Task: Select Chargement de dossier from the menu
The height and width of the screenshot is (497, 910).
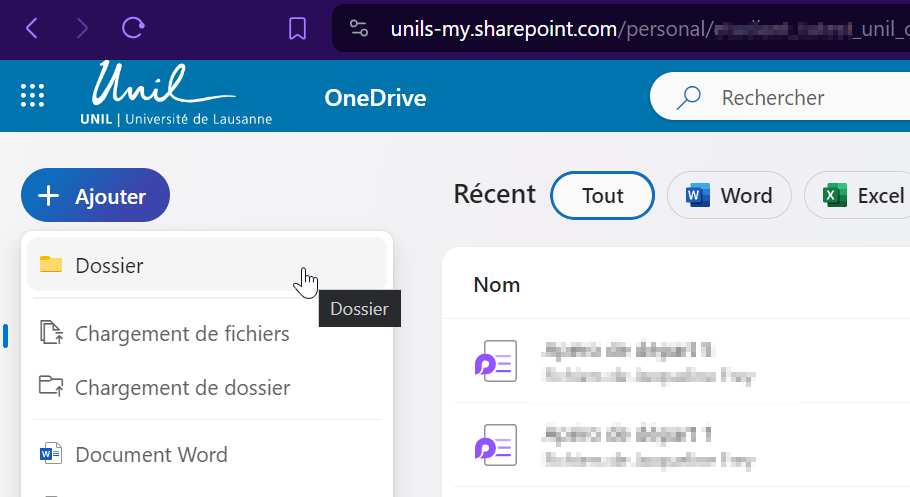Action: point(182,388)
